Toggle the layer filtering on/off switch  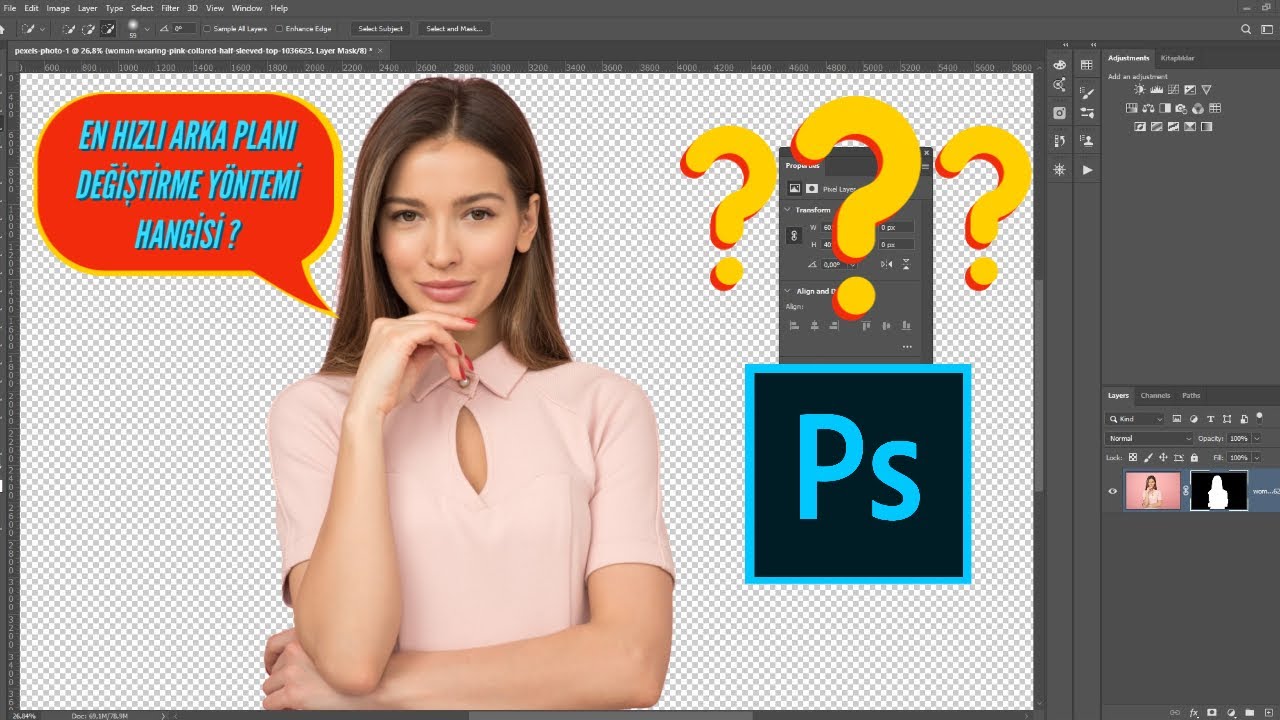point(1260,417)
